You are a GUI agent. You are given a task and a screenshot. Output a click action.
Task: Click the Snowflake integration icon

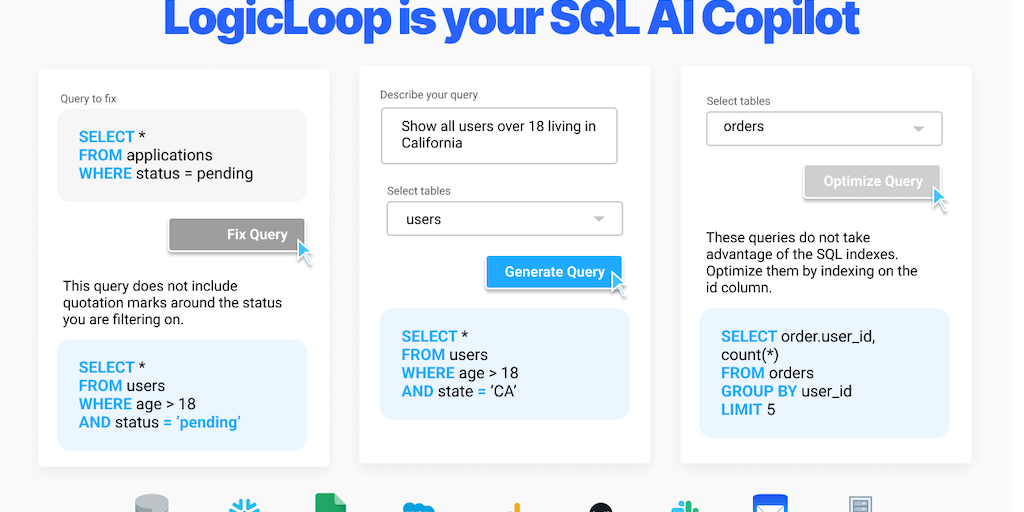coord(244,505)
